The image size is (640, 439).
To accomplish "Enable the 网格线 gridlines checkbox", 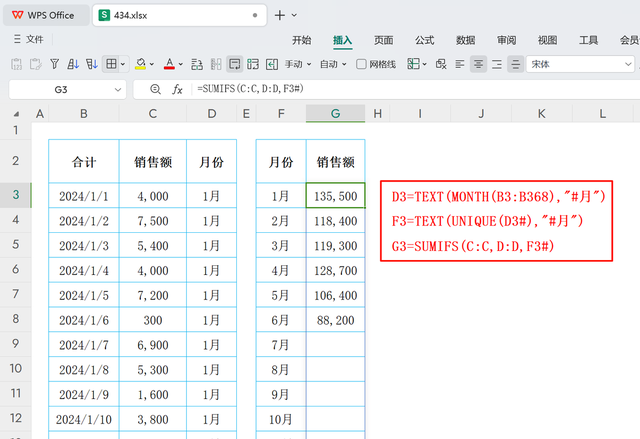I will [x=361, y=64].
